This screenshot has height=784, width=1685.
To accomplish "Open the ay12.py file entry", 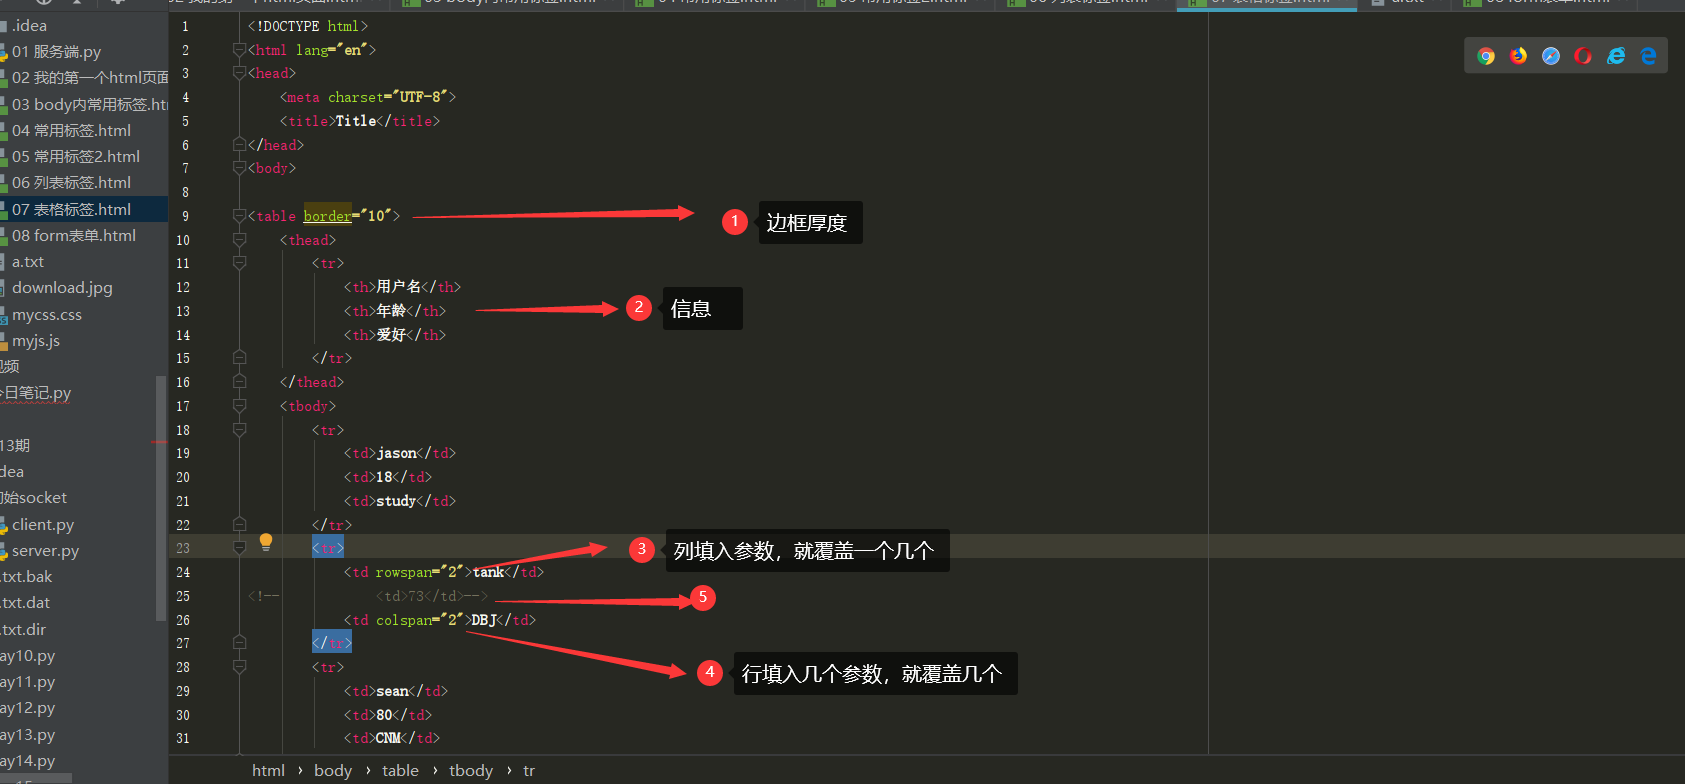I will tap(28, 708).
